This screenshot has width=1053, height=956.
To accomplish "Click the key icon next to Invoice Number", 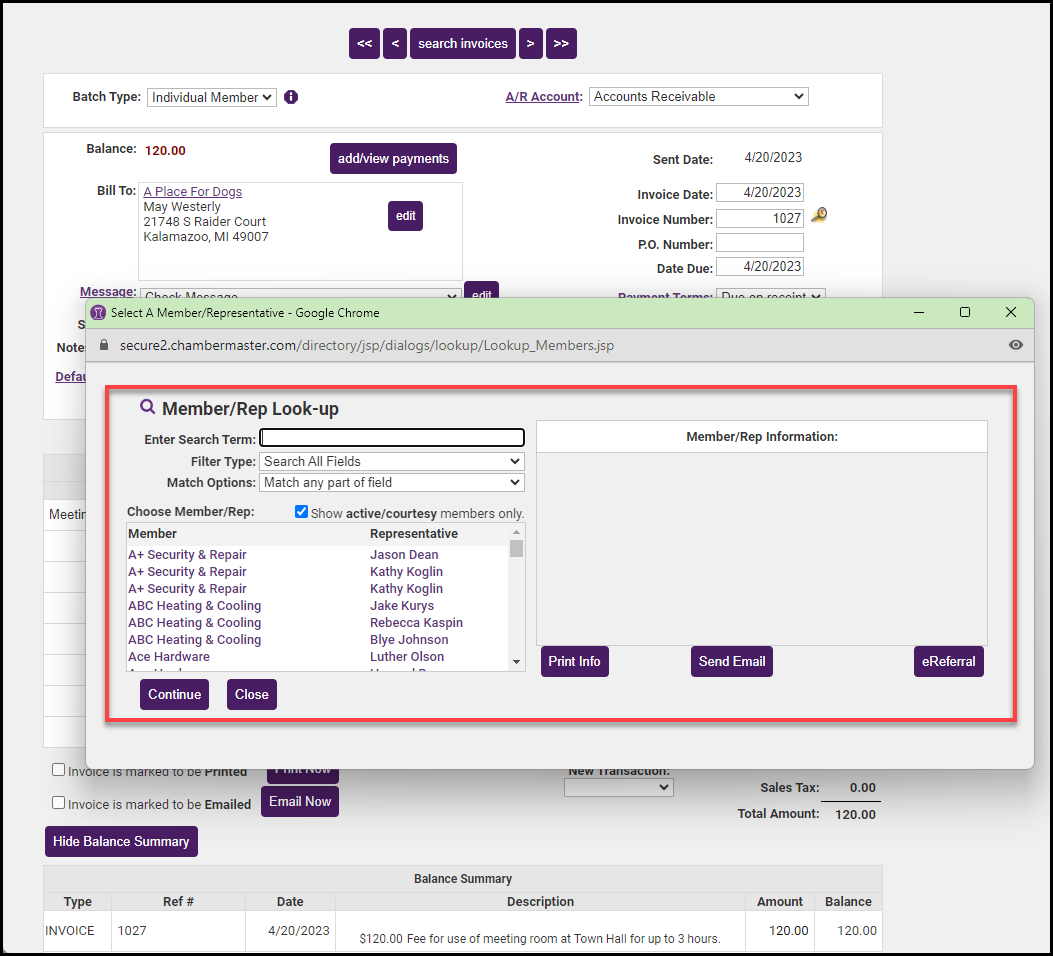I will tap(819, 216).
